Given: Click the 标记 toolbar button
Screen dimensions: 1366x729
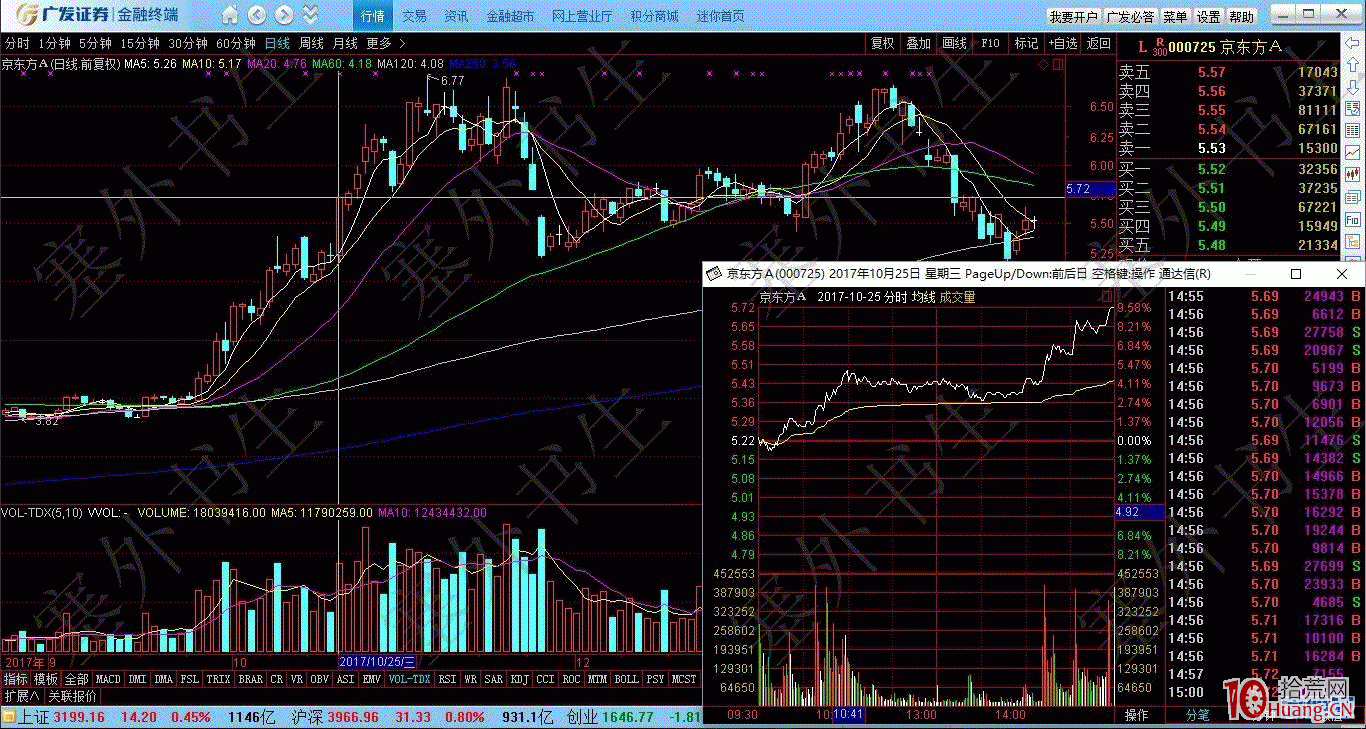Looking at the screenshot, I should (x=1026, y=43).
